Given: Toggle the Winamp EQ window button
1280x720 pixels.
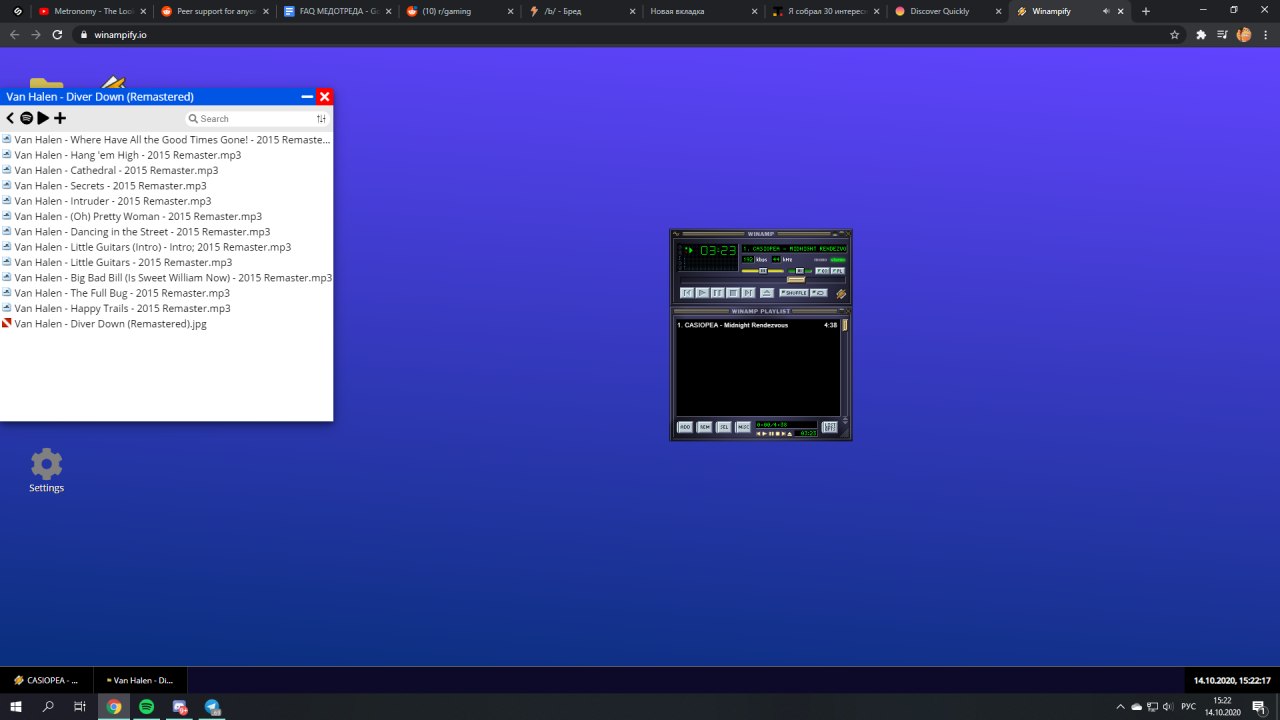Looking at the screenshot, I should pos(822,271).
